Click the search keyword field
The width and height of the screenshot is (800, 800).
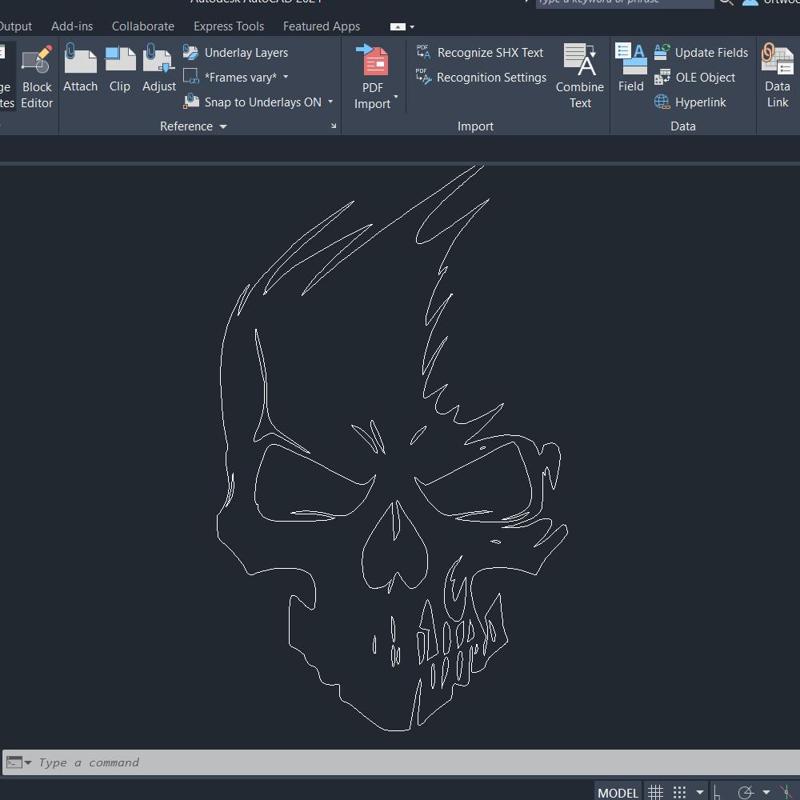[x=624, y=3]
